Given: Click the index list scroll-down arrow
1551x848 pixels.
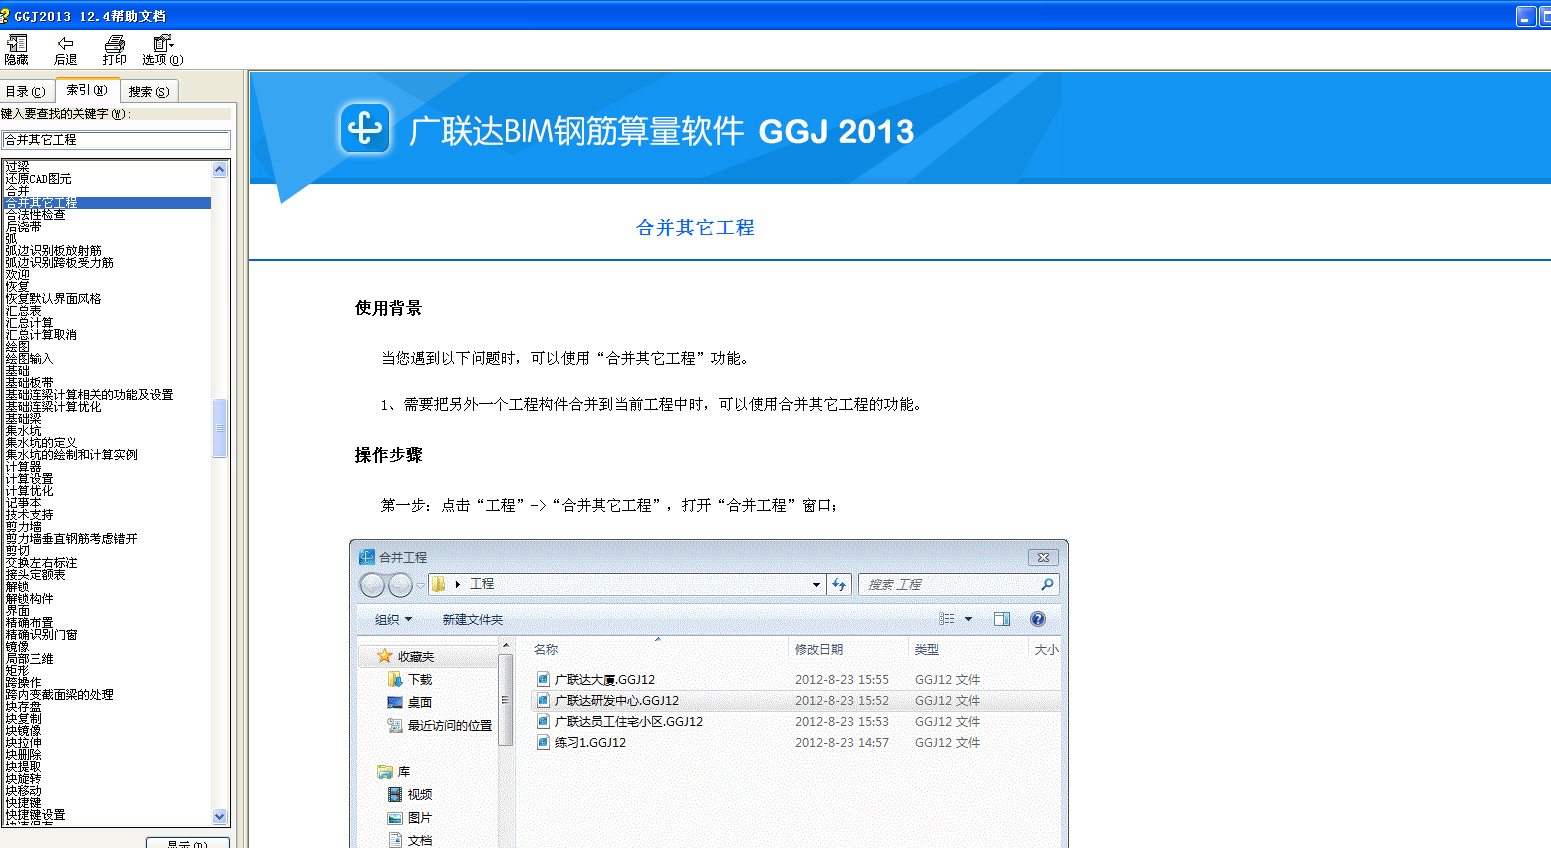Looking at the screenshot, I should tap(220, 817).
